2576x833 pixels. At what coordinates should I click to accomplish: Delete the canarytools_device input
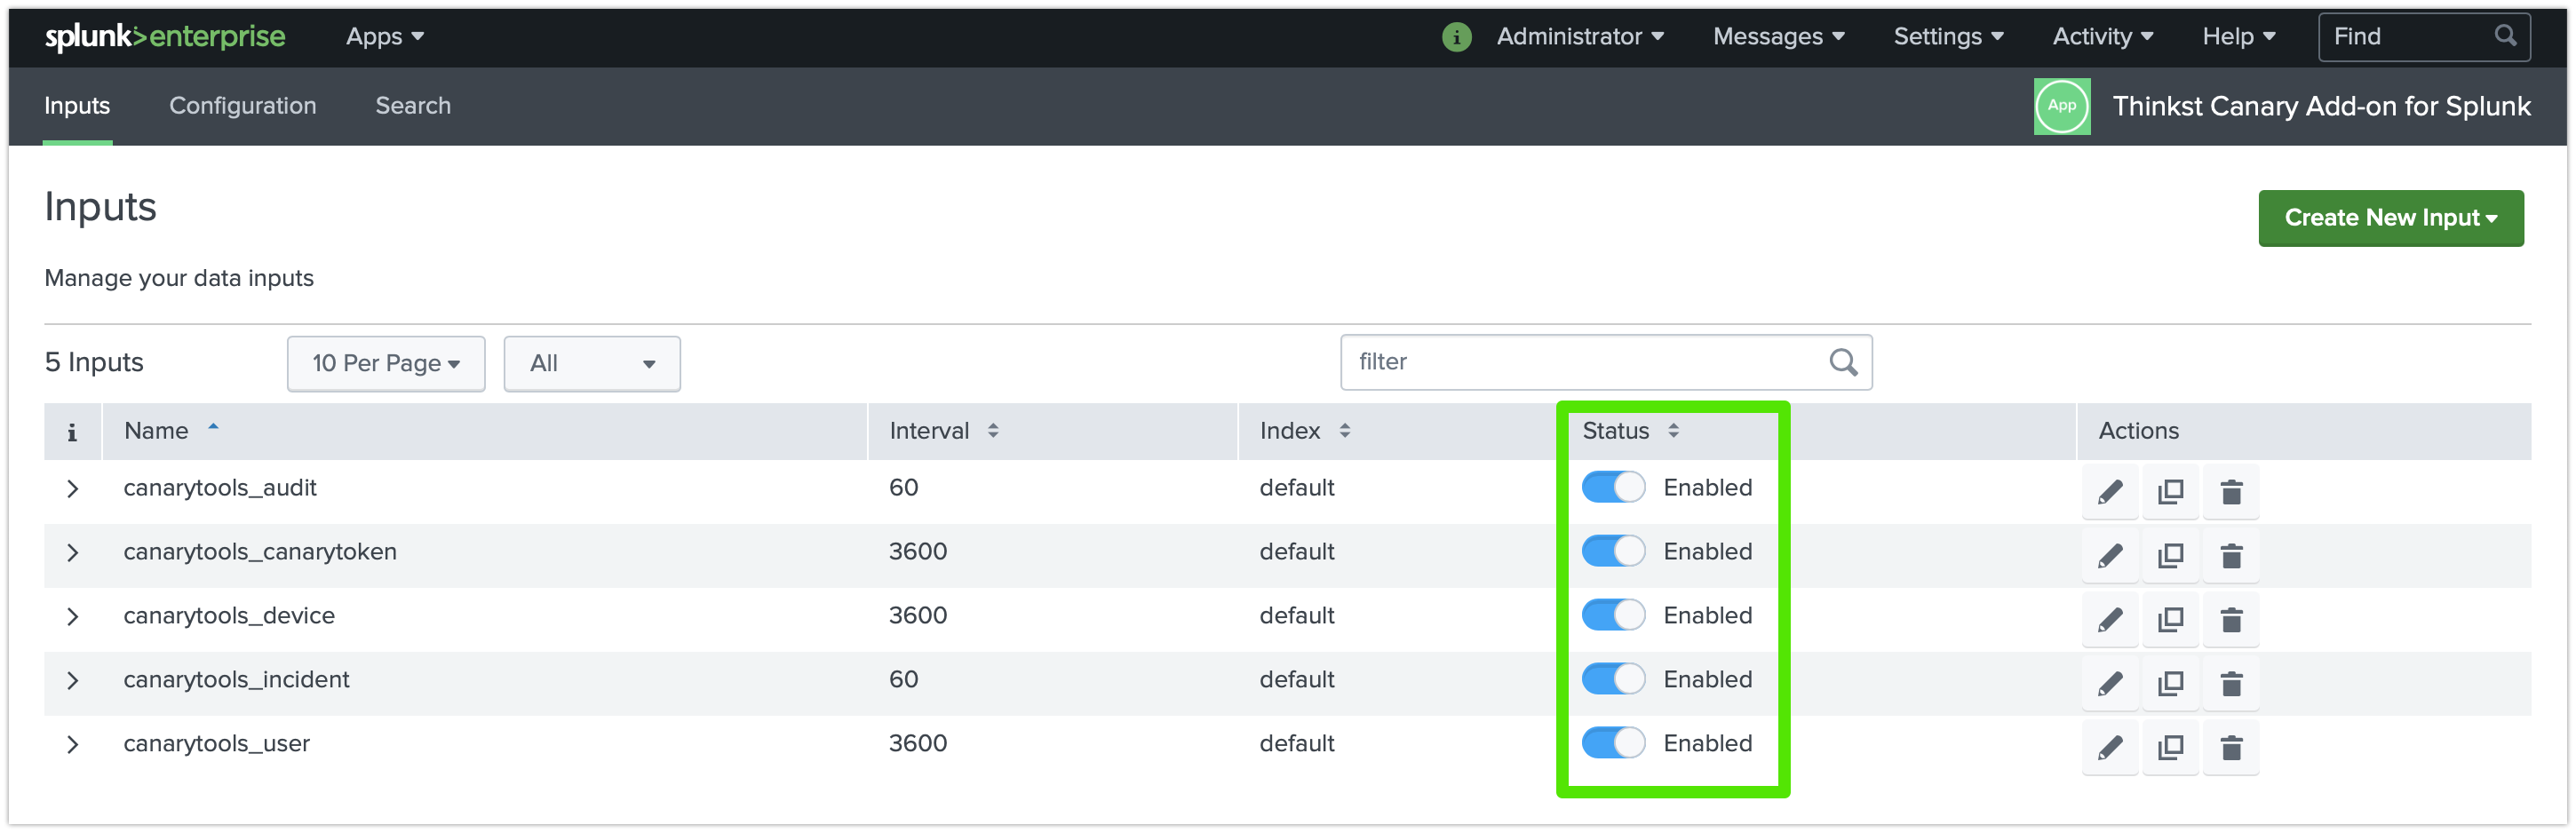pyautogui.click(x=2231, y=620)
